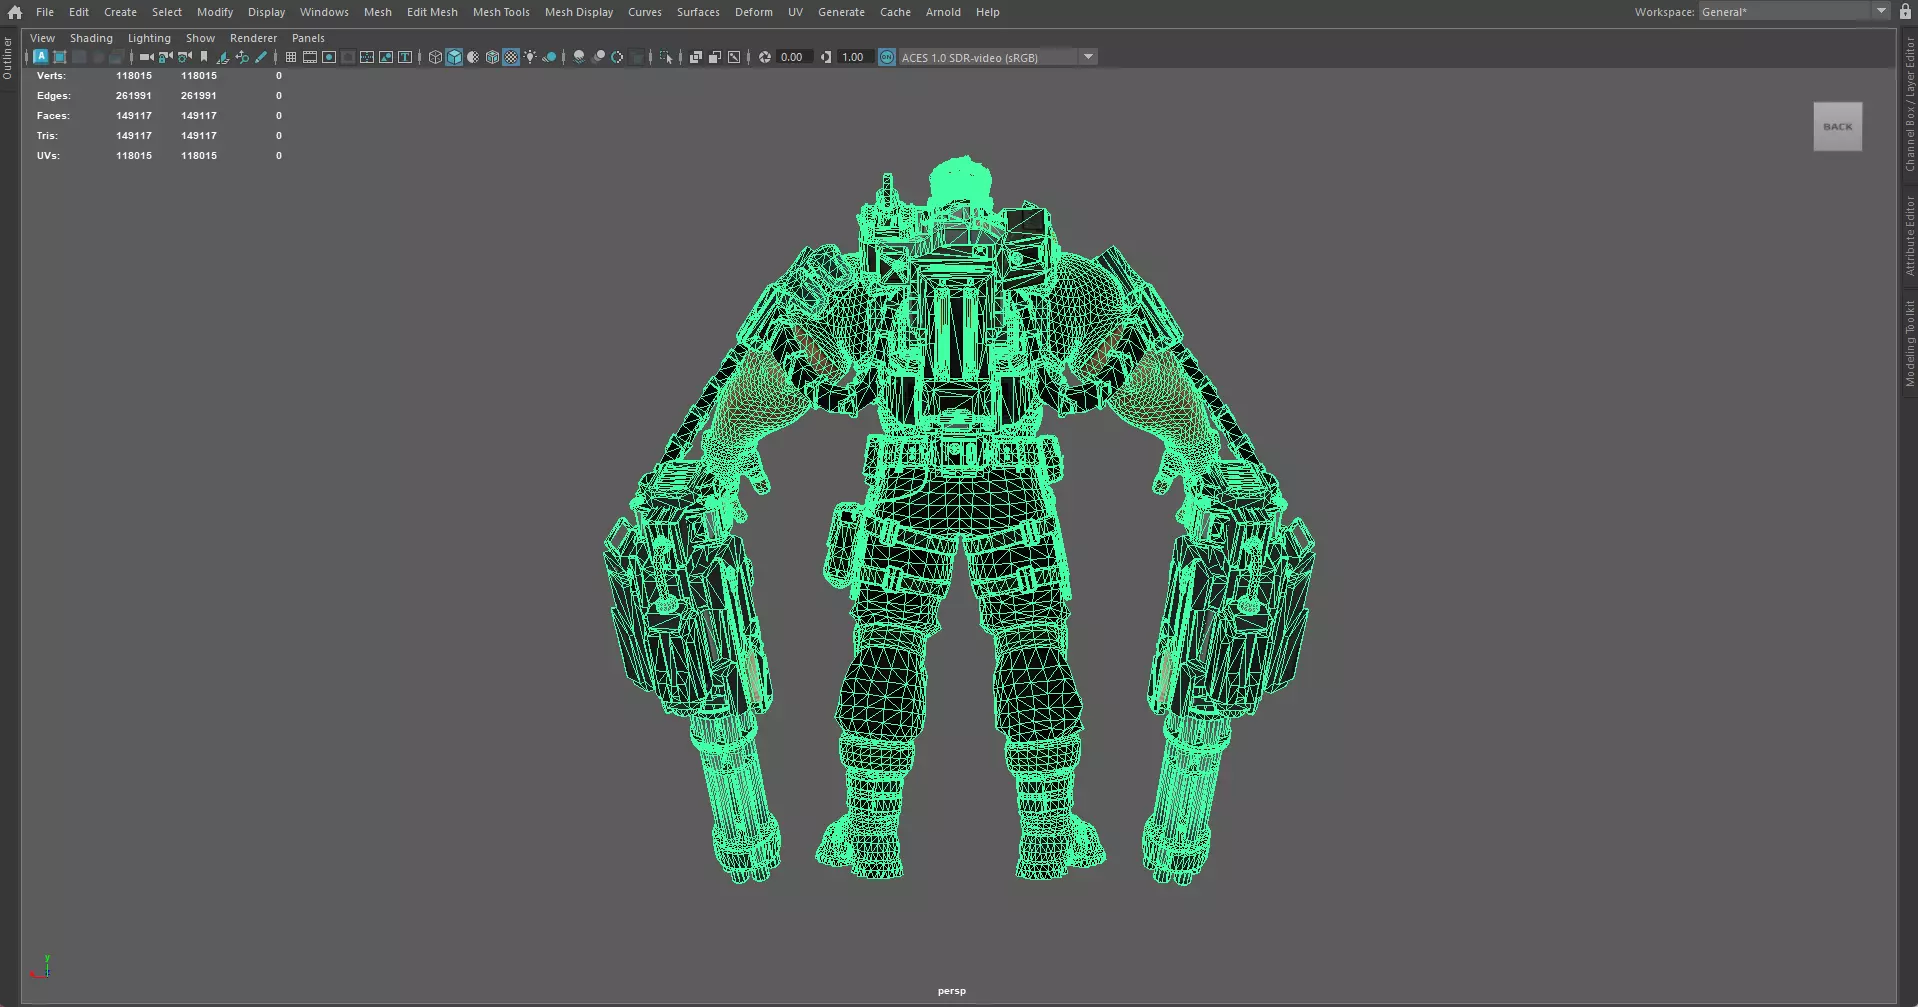Toggle viewport shadows

(549, 57)
